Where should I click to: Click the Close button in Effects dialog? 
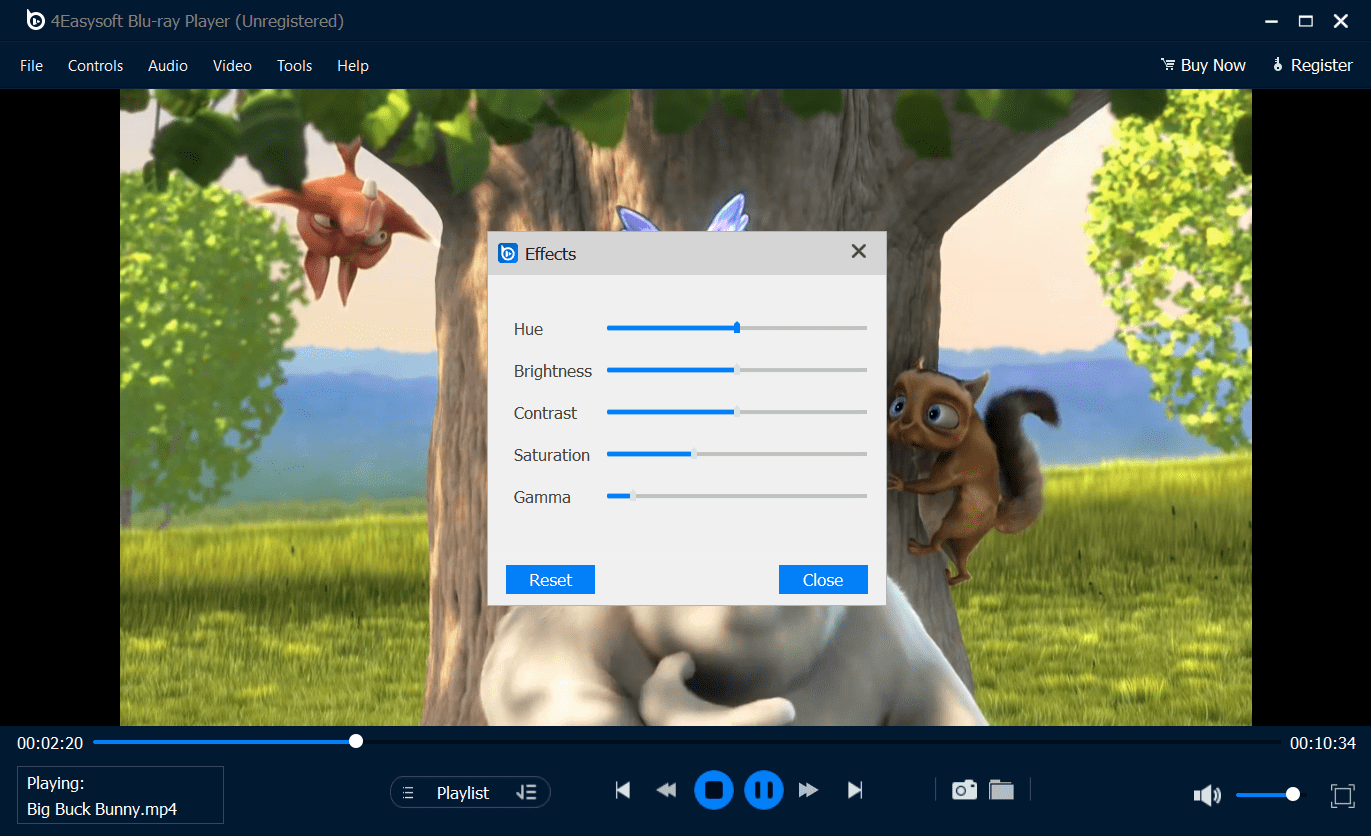point(823,580)
